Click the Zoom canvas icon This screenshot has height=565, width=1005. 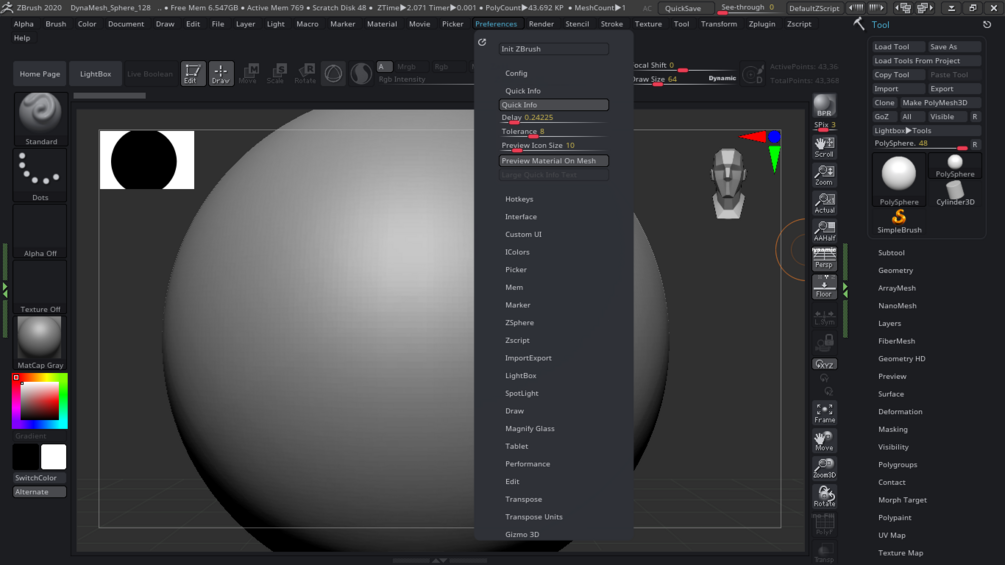pyautogui.click(x=824, y=175)
